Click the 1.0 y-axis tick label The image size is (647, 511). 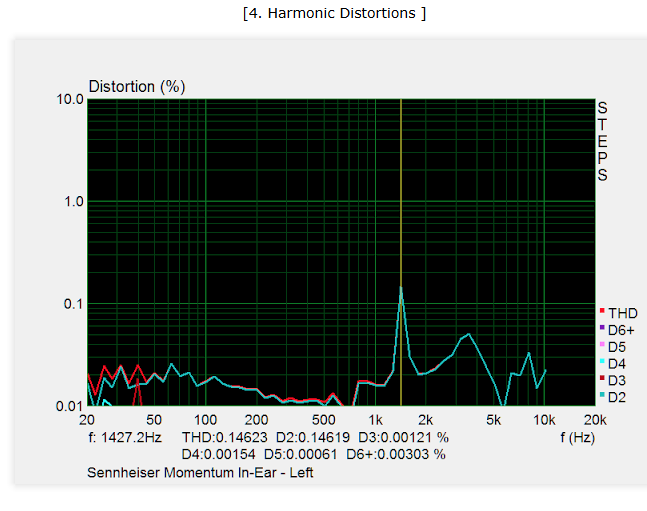coord(74,201)
